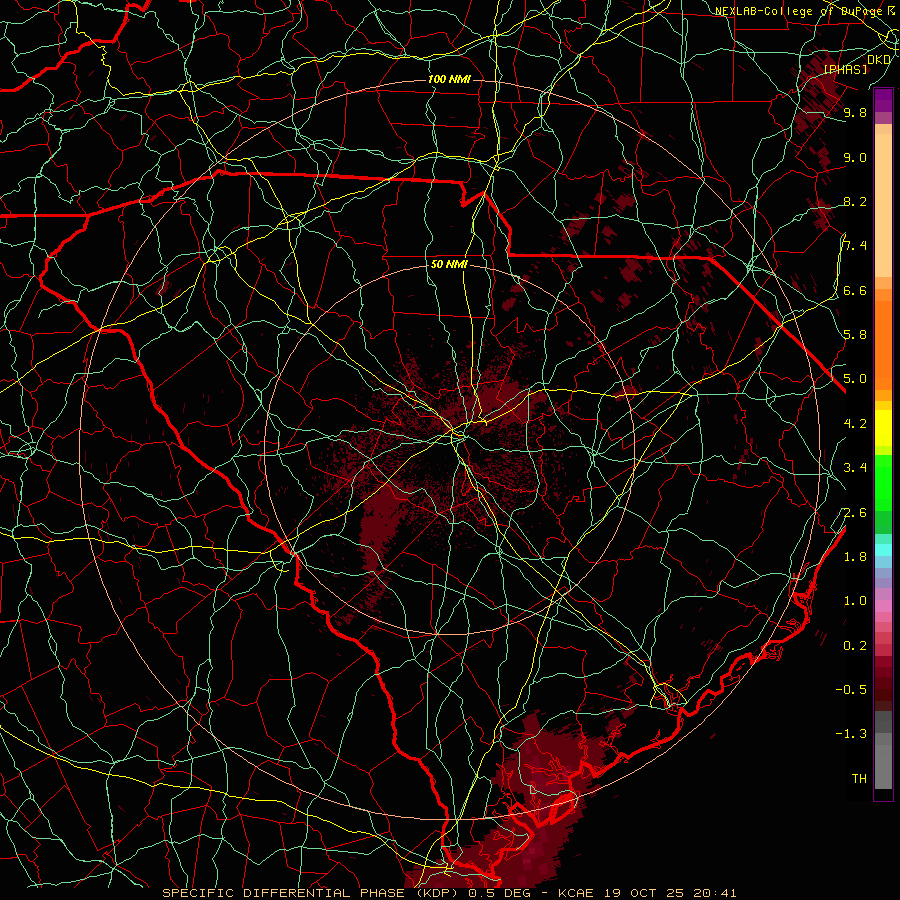Click the 19 OCT 25 date in the caption
900x900 pixels.
pyautogui.click(x=645, y=893)
